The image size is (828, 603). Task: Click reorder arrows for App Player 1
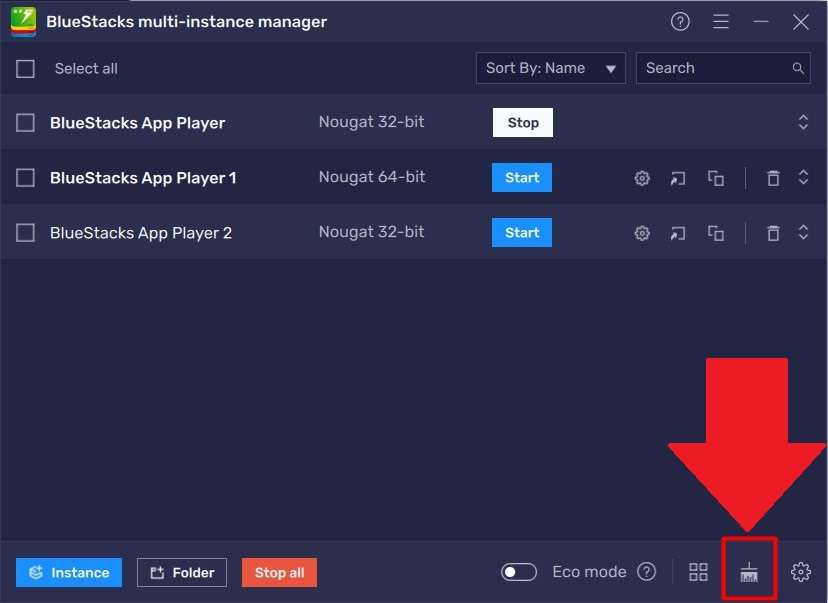pos(803,177)
